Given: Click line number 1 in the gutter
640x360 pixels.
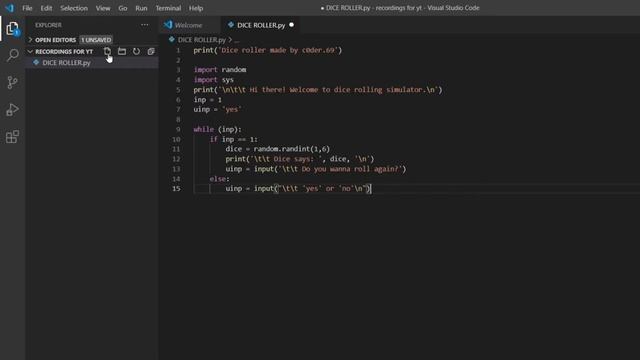Looking at the screenshot, I should click(178, 50).
